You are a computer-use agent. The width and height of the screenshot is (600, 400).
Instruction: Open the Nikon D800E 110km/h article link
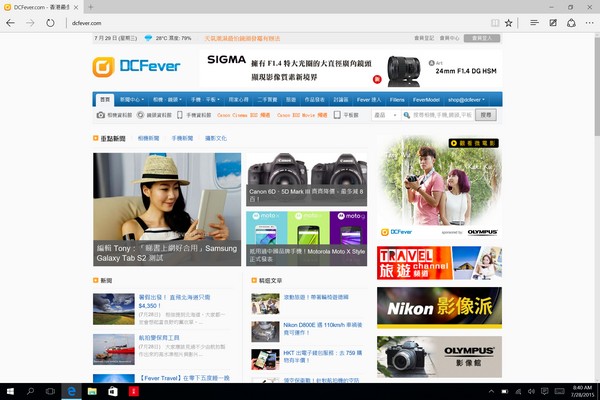(323, 328)
